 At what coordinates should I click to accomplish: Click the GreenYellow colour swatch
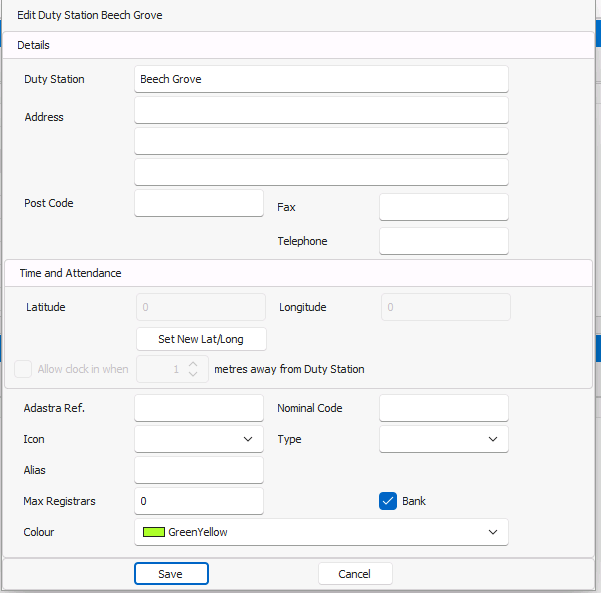pyautogui.click(x=154, y=532)
